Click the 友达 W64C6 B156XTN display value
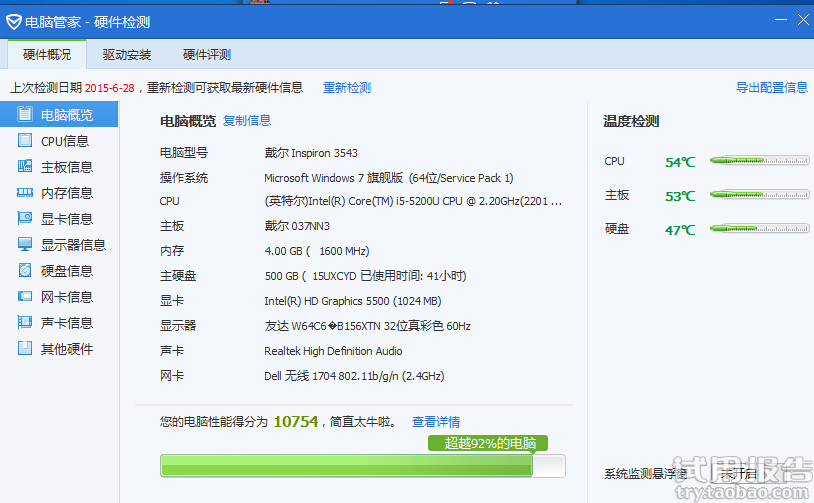 368,326
